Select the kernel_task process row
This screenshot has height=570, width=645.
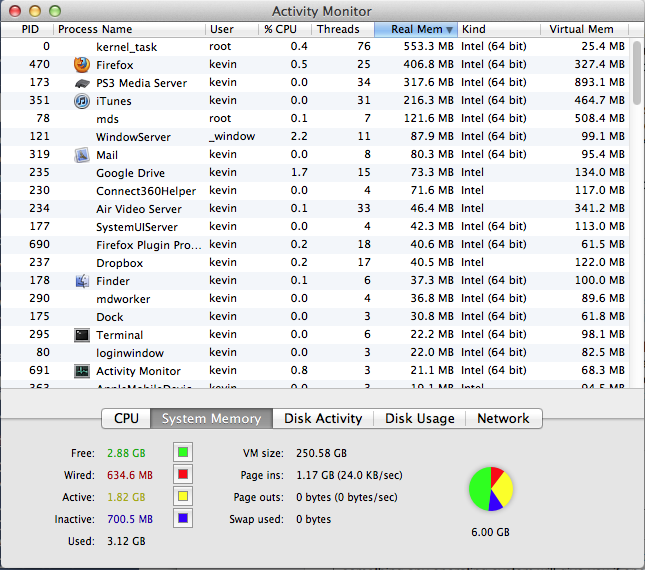coord(315,46)
